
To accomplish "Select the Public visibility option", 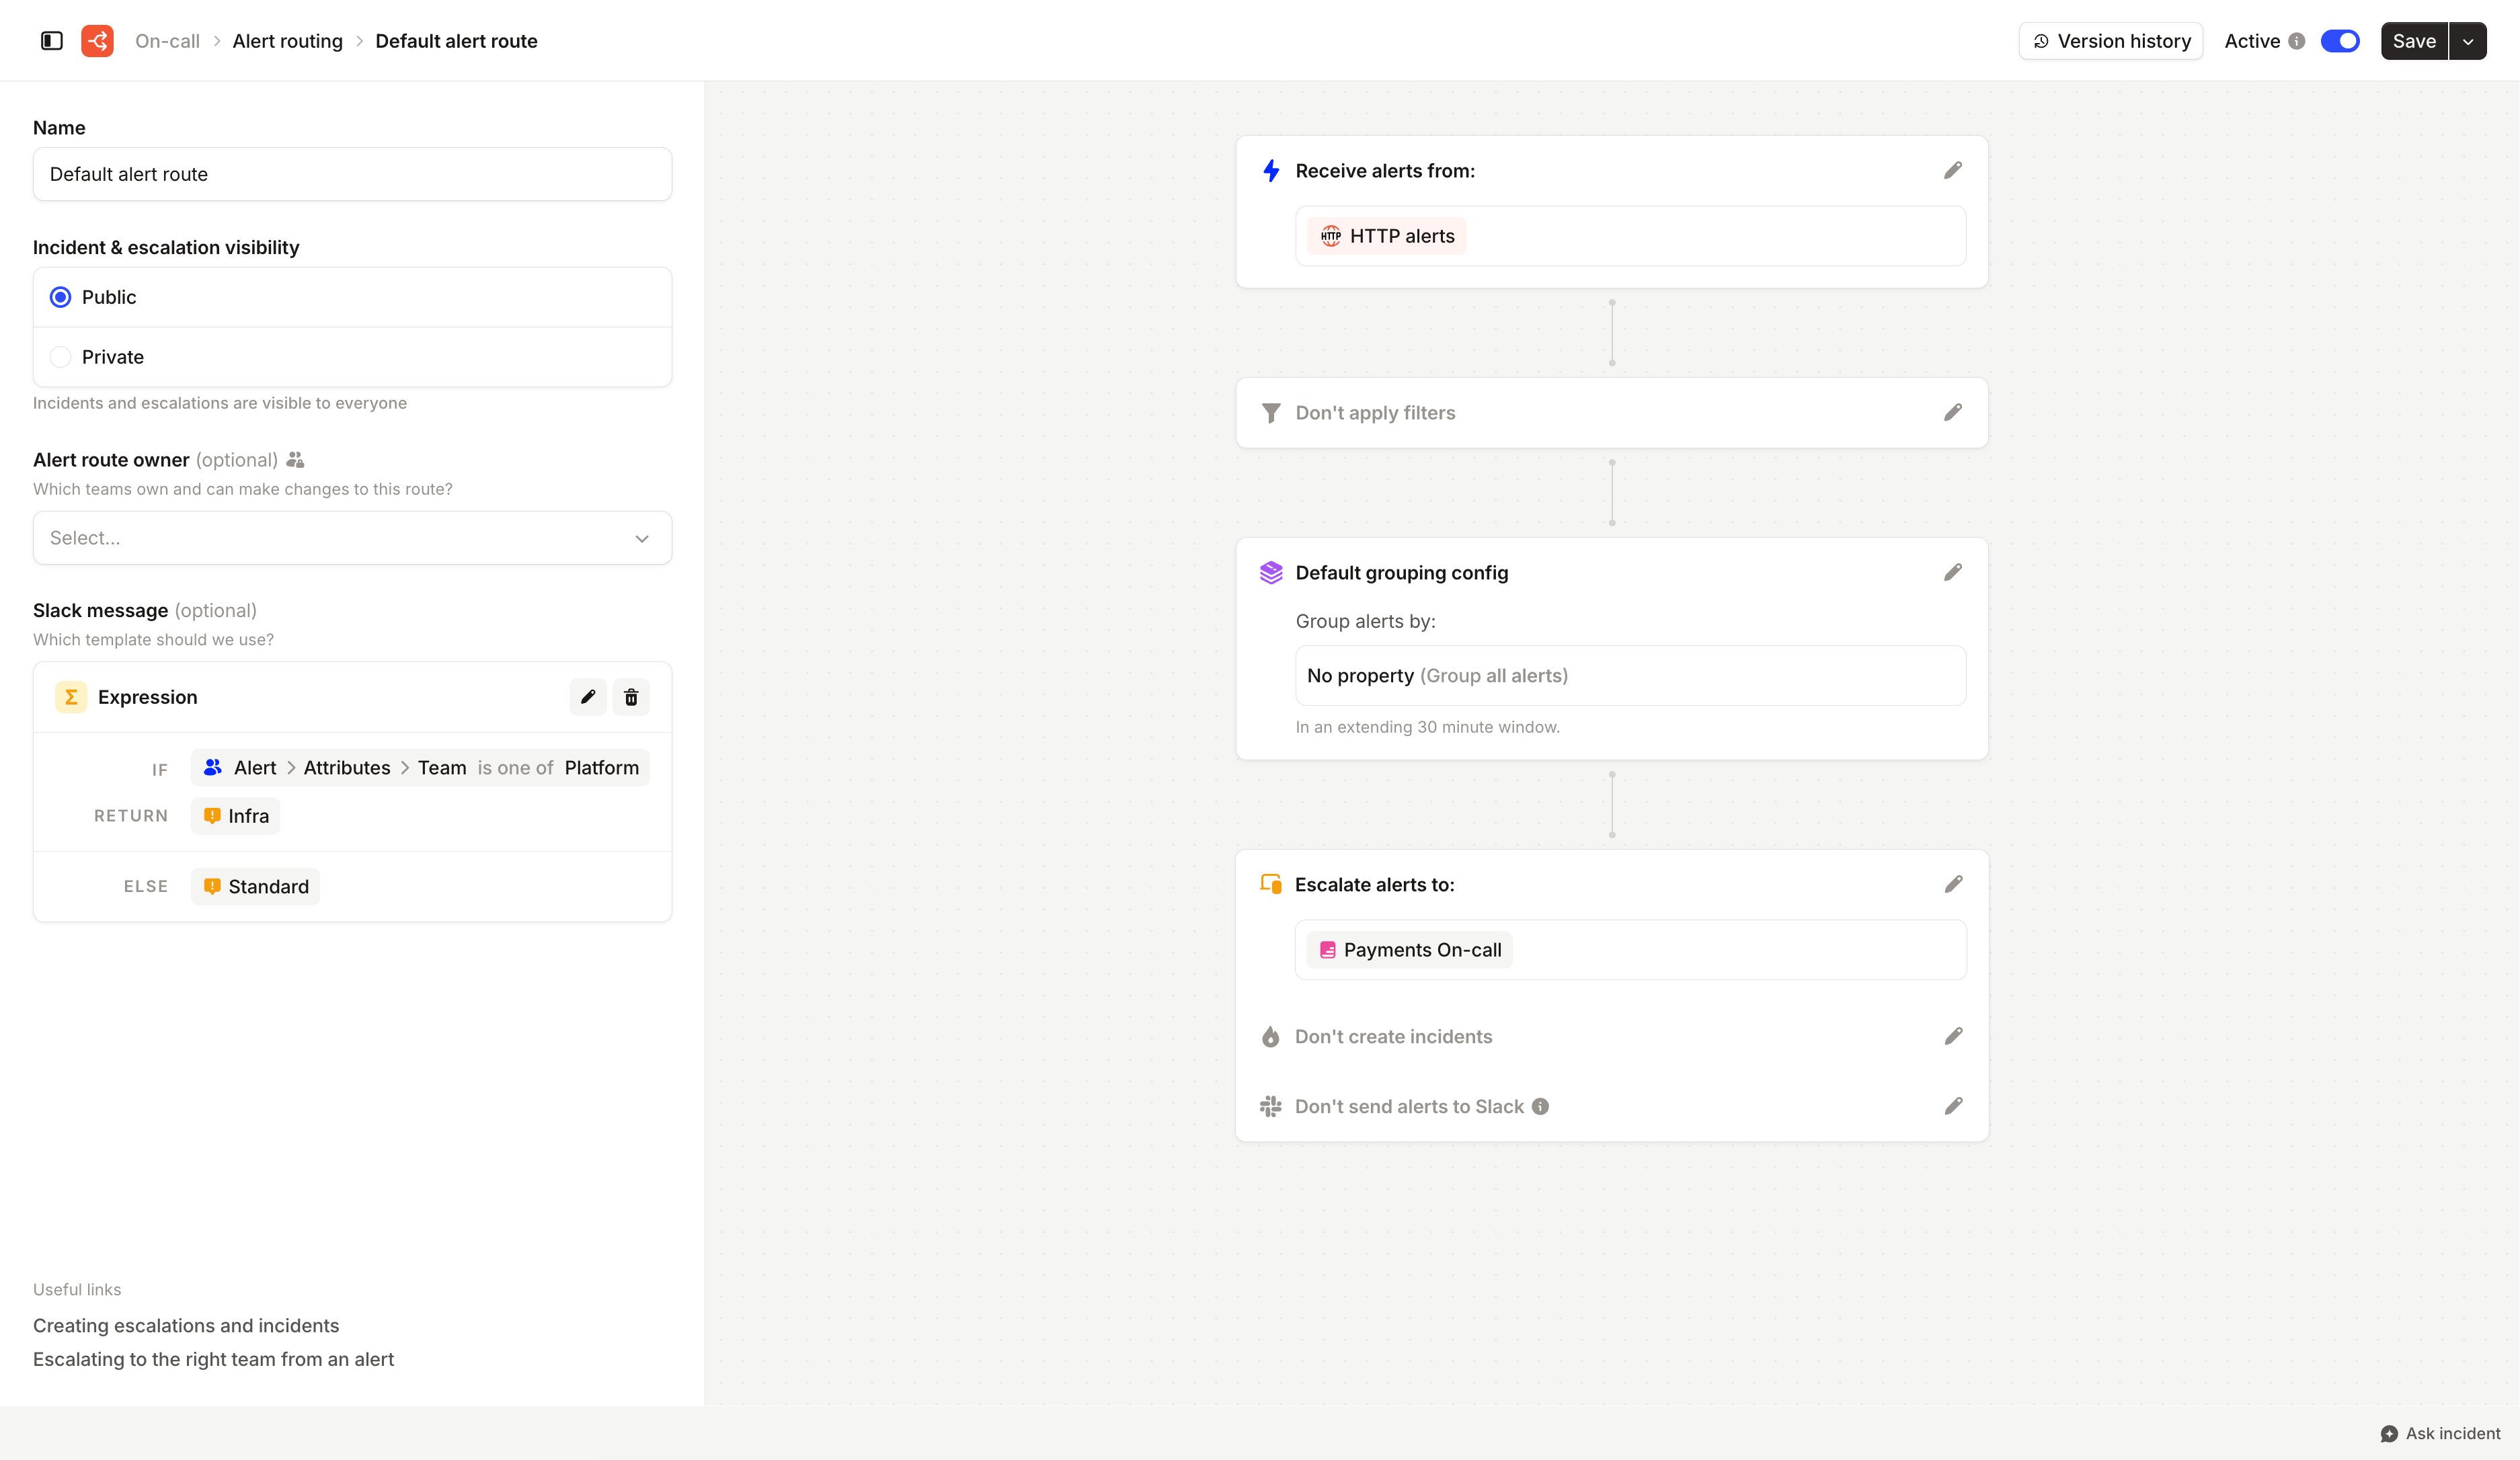I will coord(352,297).
